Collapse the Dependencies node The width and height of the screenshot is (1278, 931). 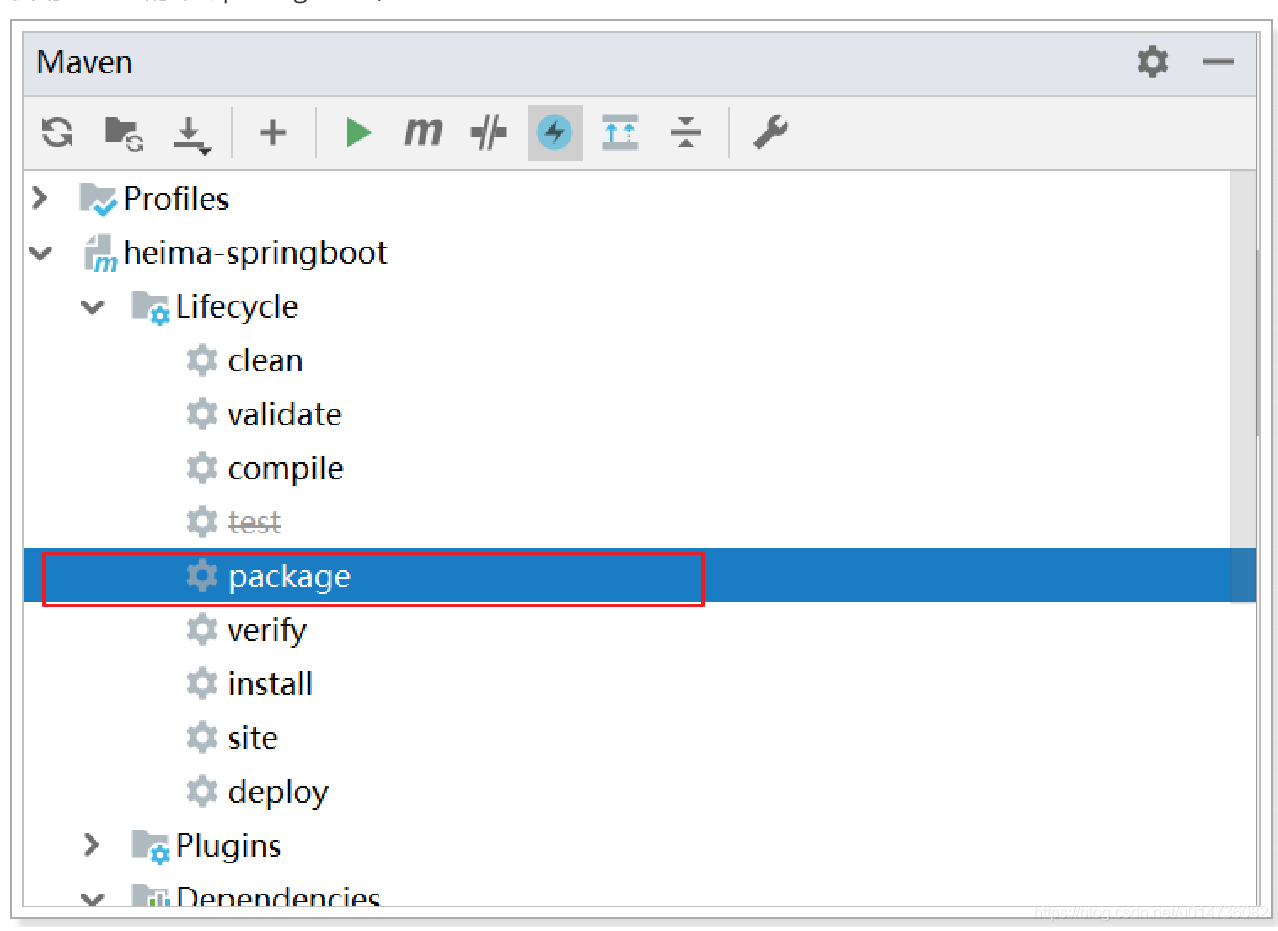(x=93, y=899)
